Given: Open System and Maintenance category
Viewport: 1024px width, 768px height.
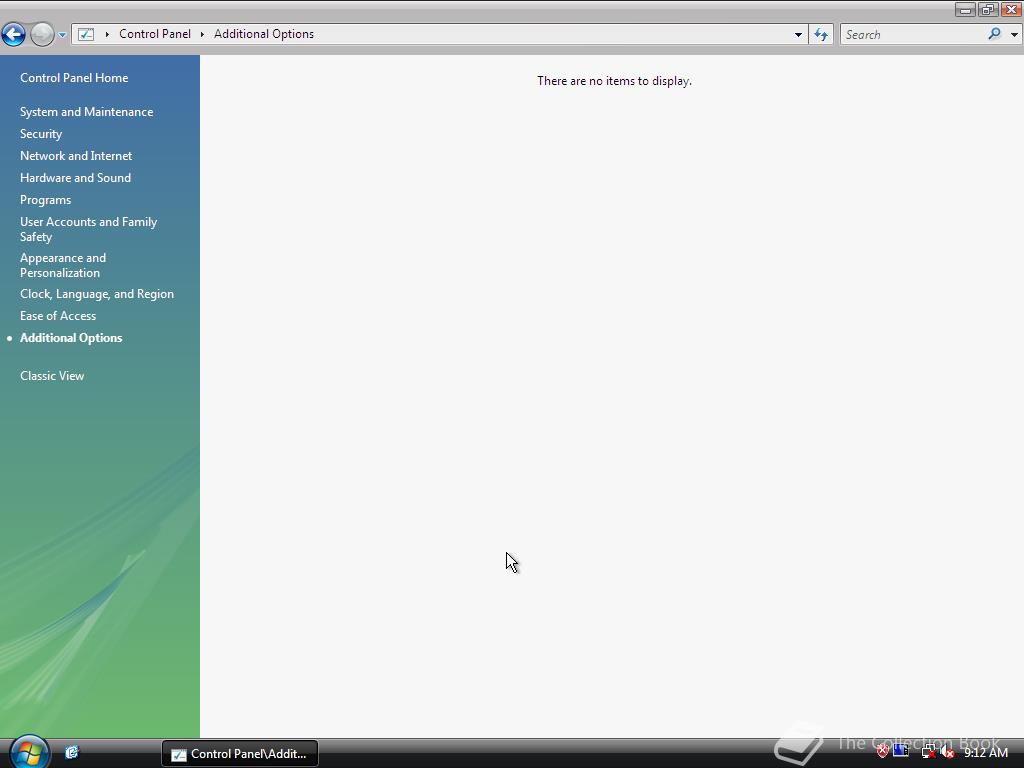Looking at the screenshot, I should (86, 112).
